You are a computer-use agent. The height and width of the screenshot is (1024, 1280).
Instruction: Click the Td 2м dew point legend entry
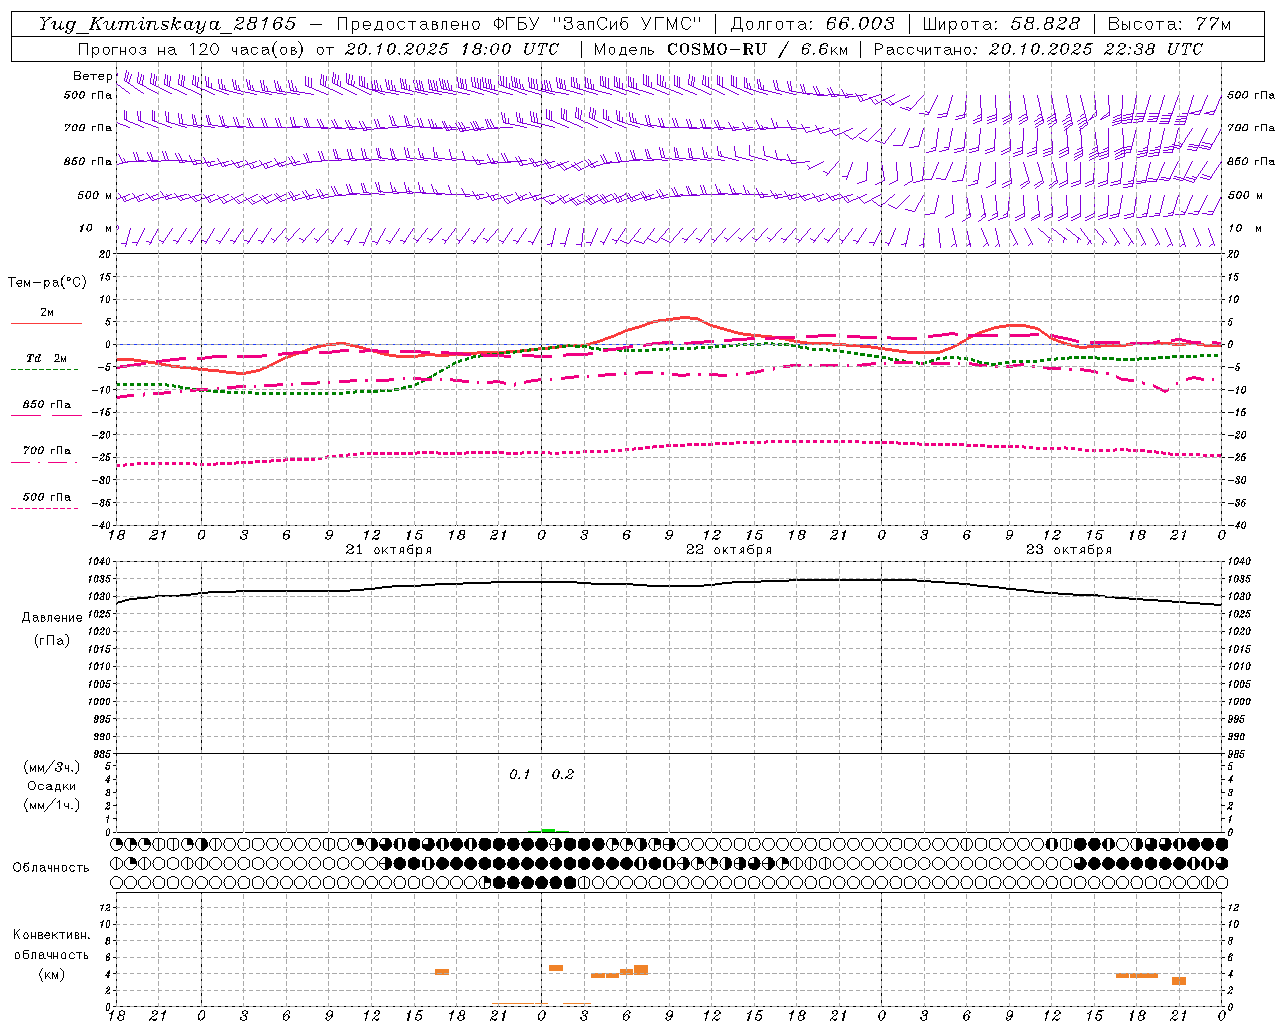coord(47,358)
